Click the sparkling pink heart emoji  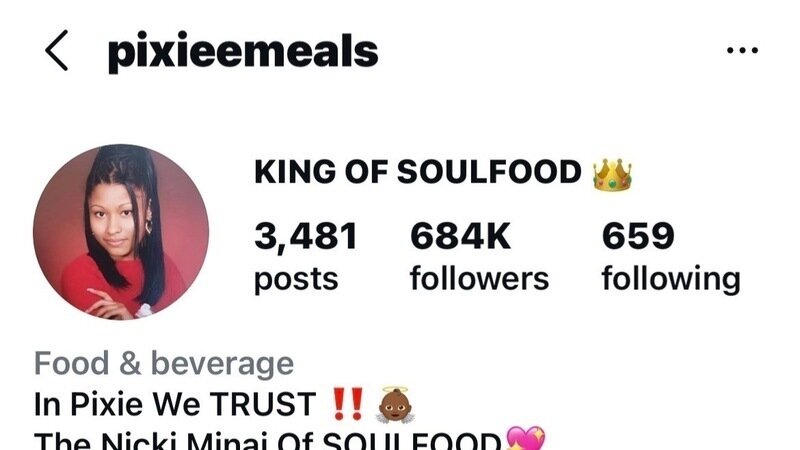tap(526, 438)
